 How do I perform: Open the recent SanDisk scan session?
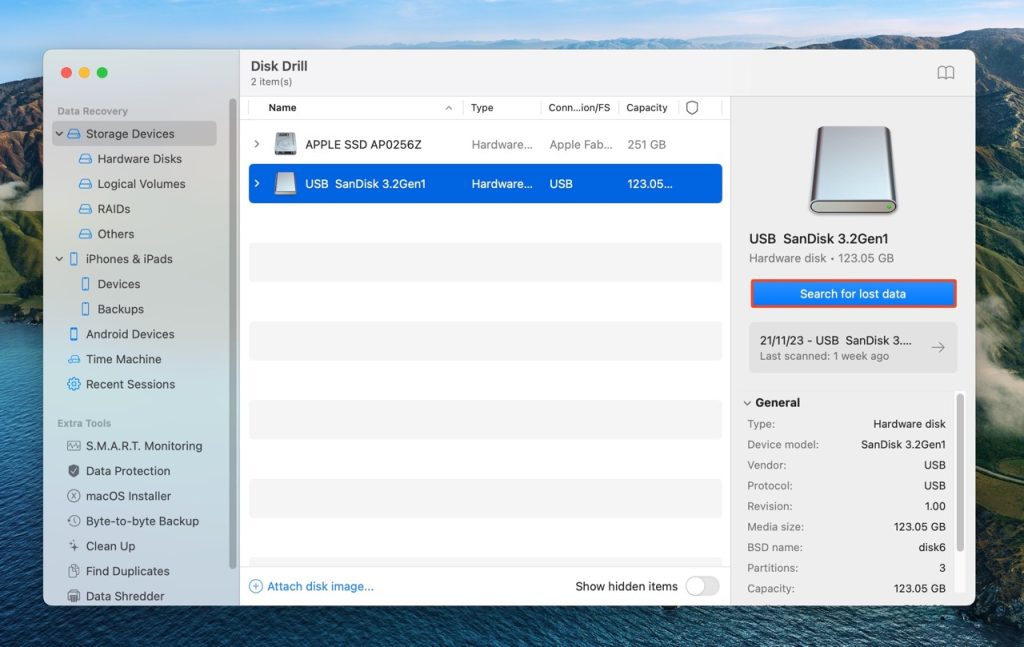852,347
